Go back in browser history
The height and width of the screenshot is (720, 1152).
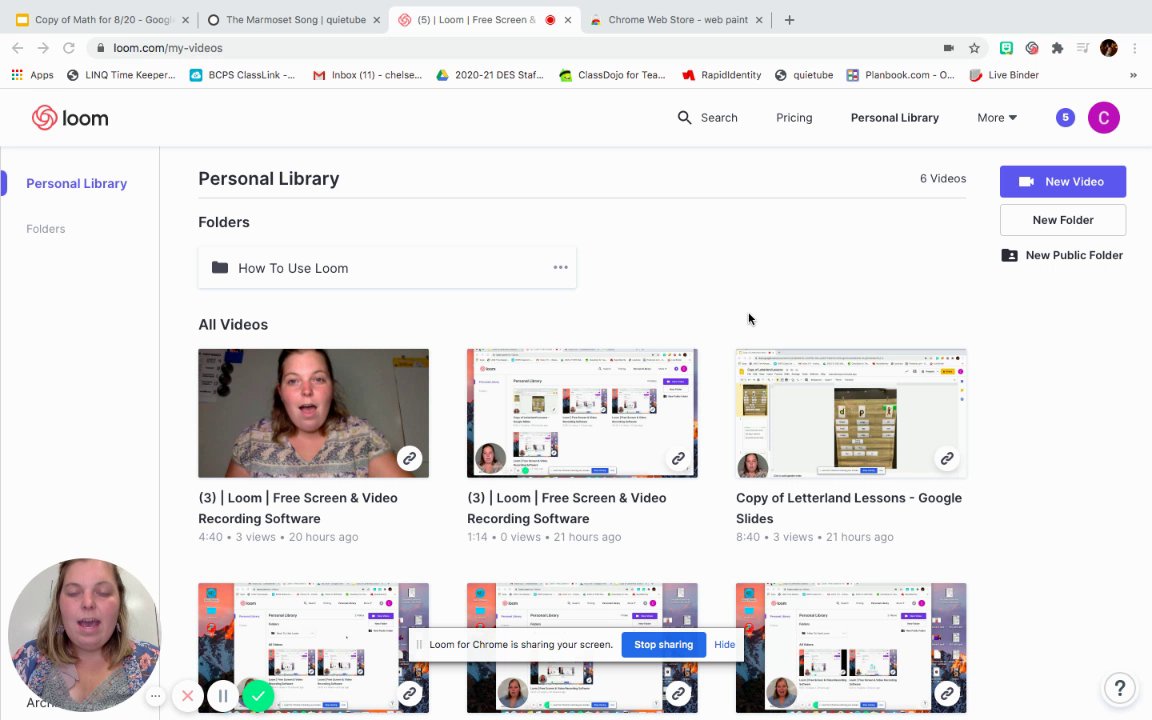click(x=18, y=48)
